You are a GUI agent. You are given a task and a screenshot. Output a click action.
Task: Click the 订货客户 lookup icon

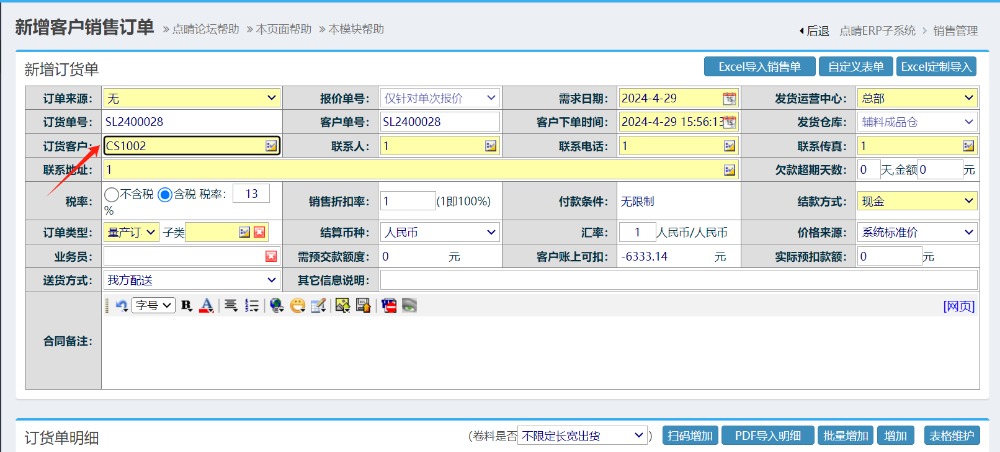pos(271,146)
